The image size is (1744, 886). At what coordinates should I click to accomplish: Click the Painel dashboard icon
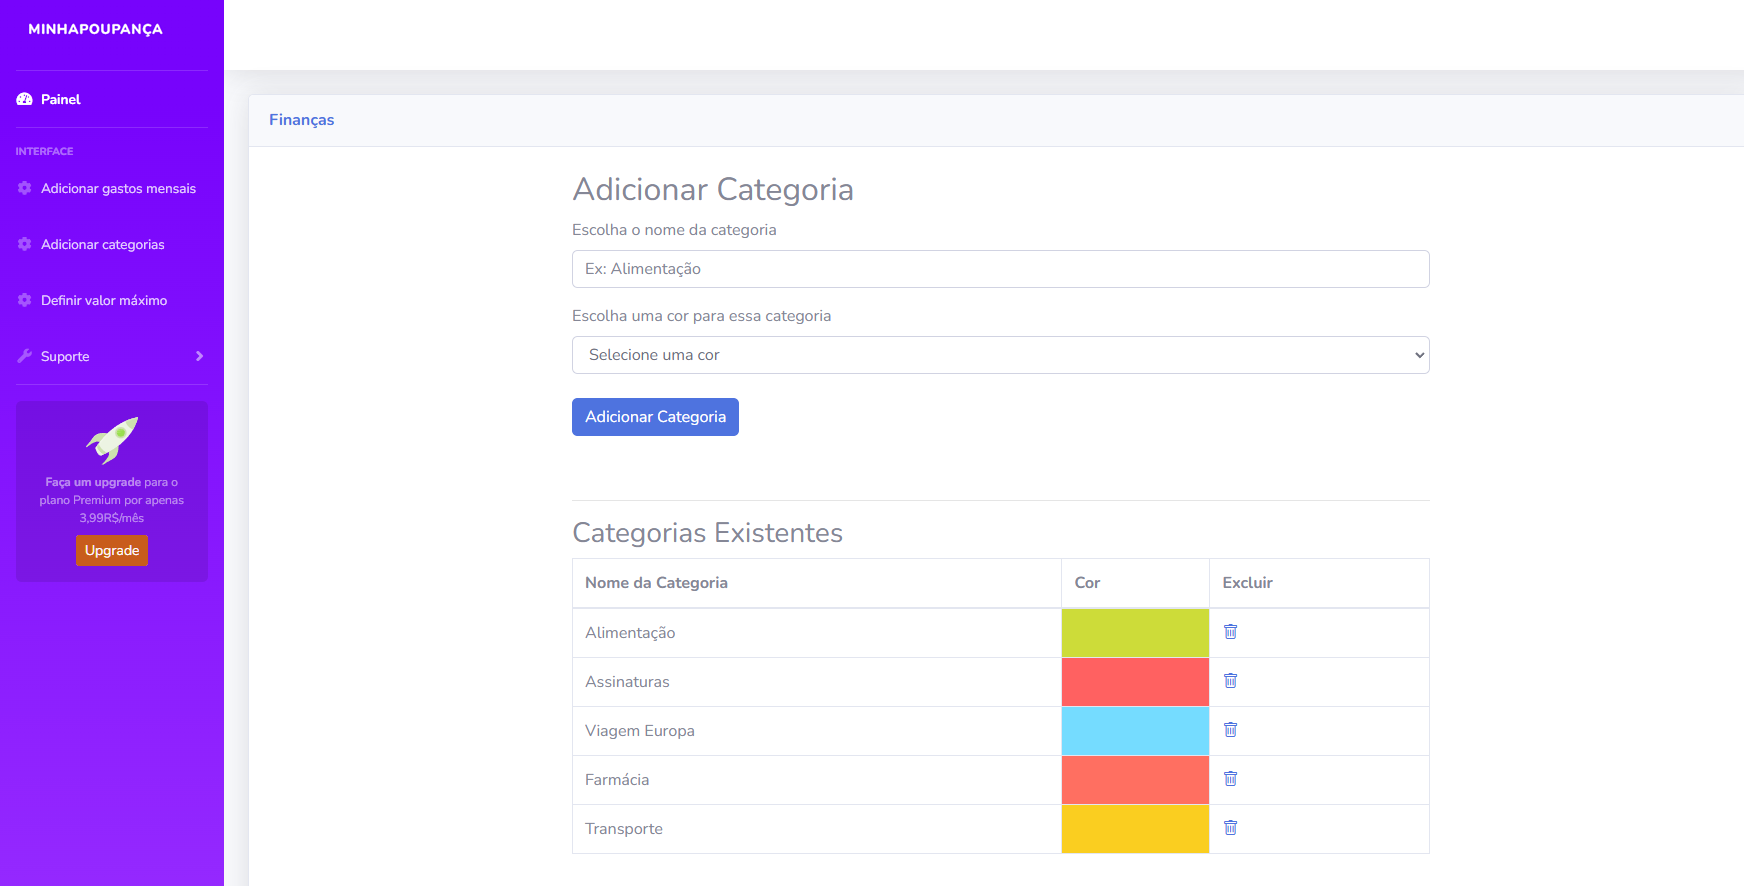click(x=25, y=99)
